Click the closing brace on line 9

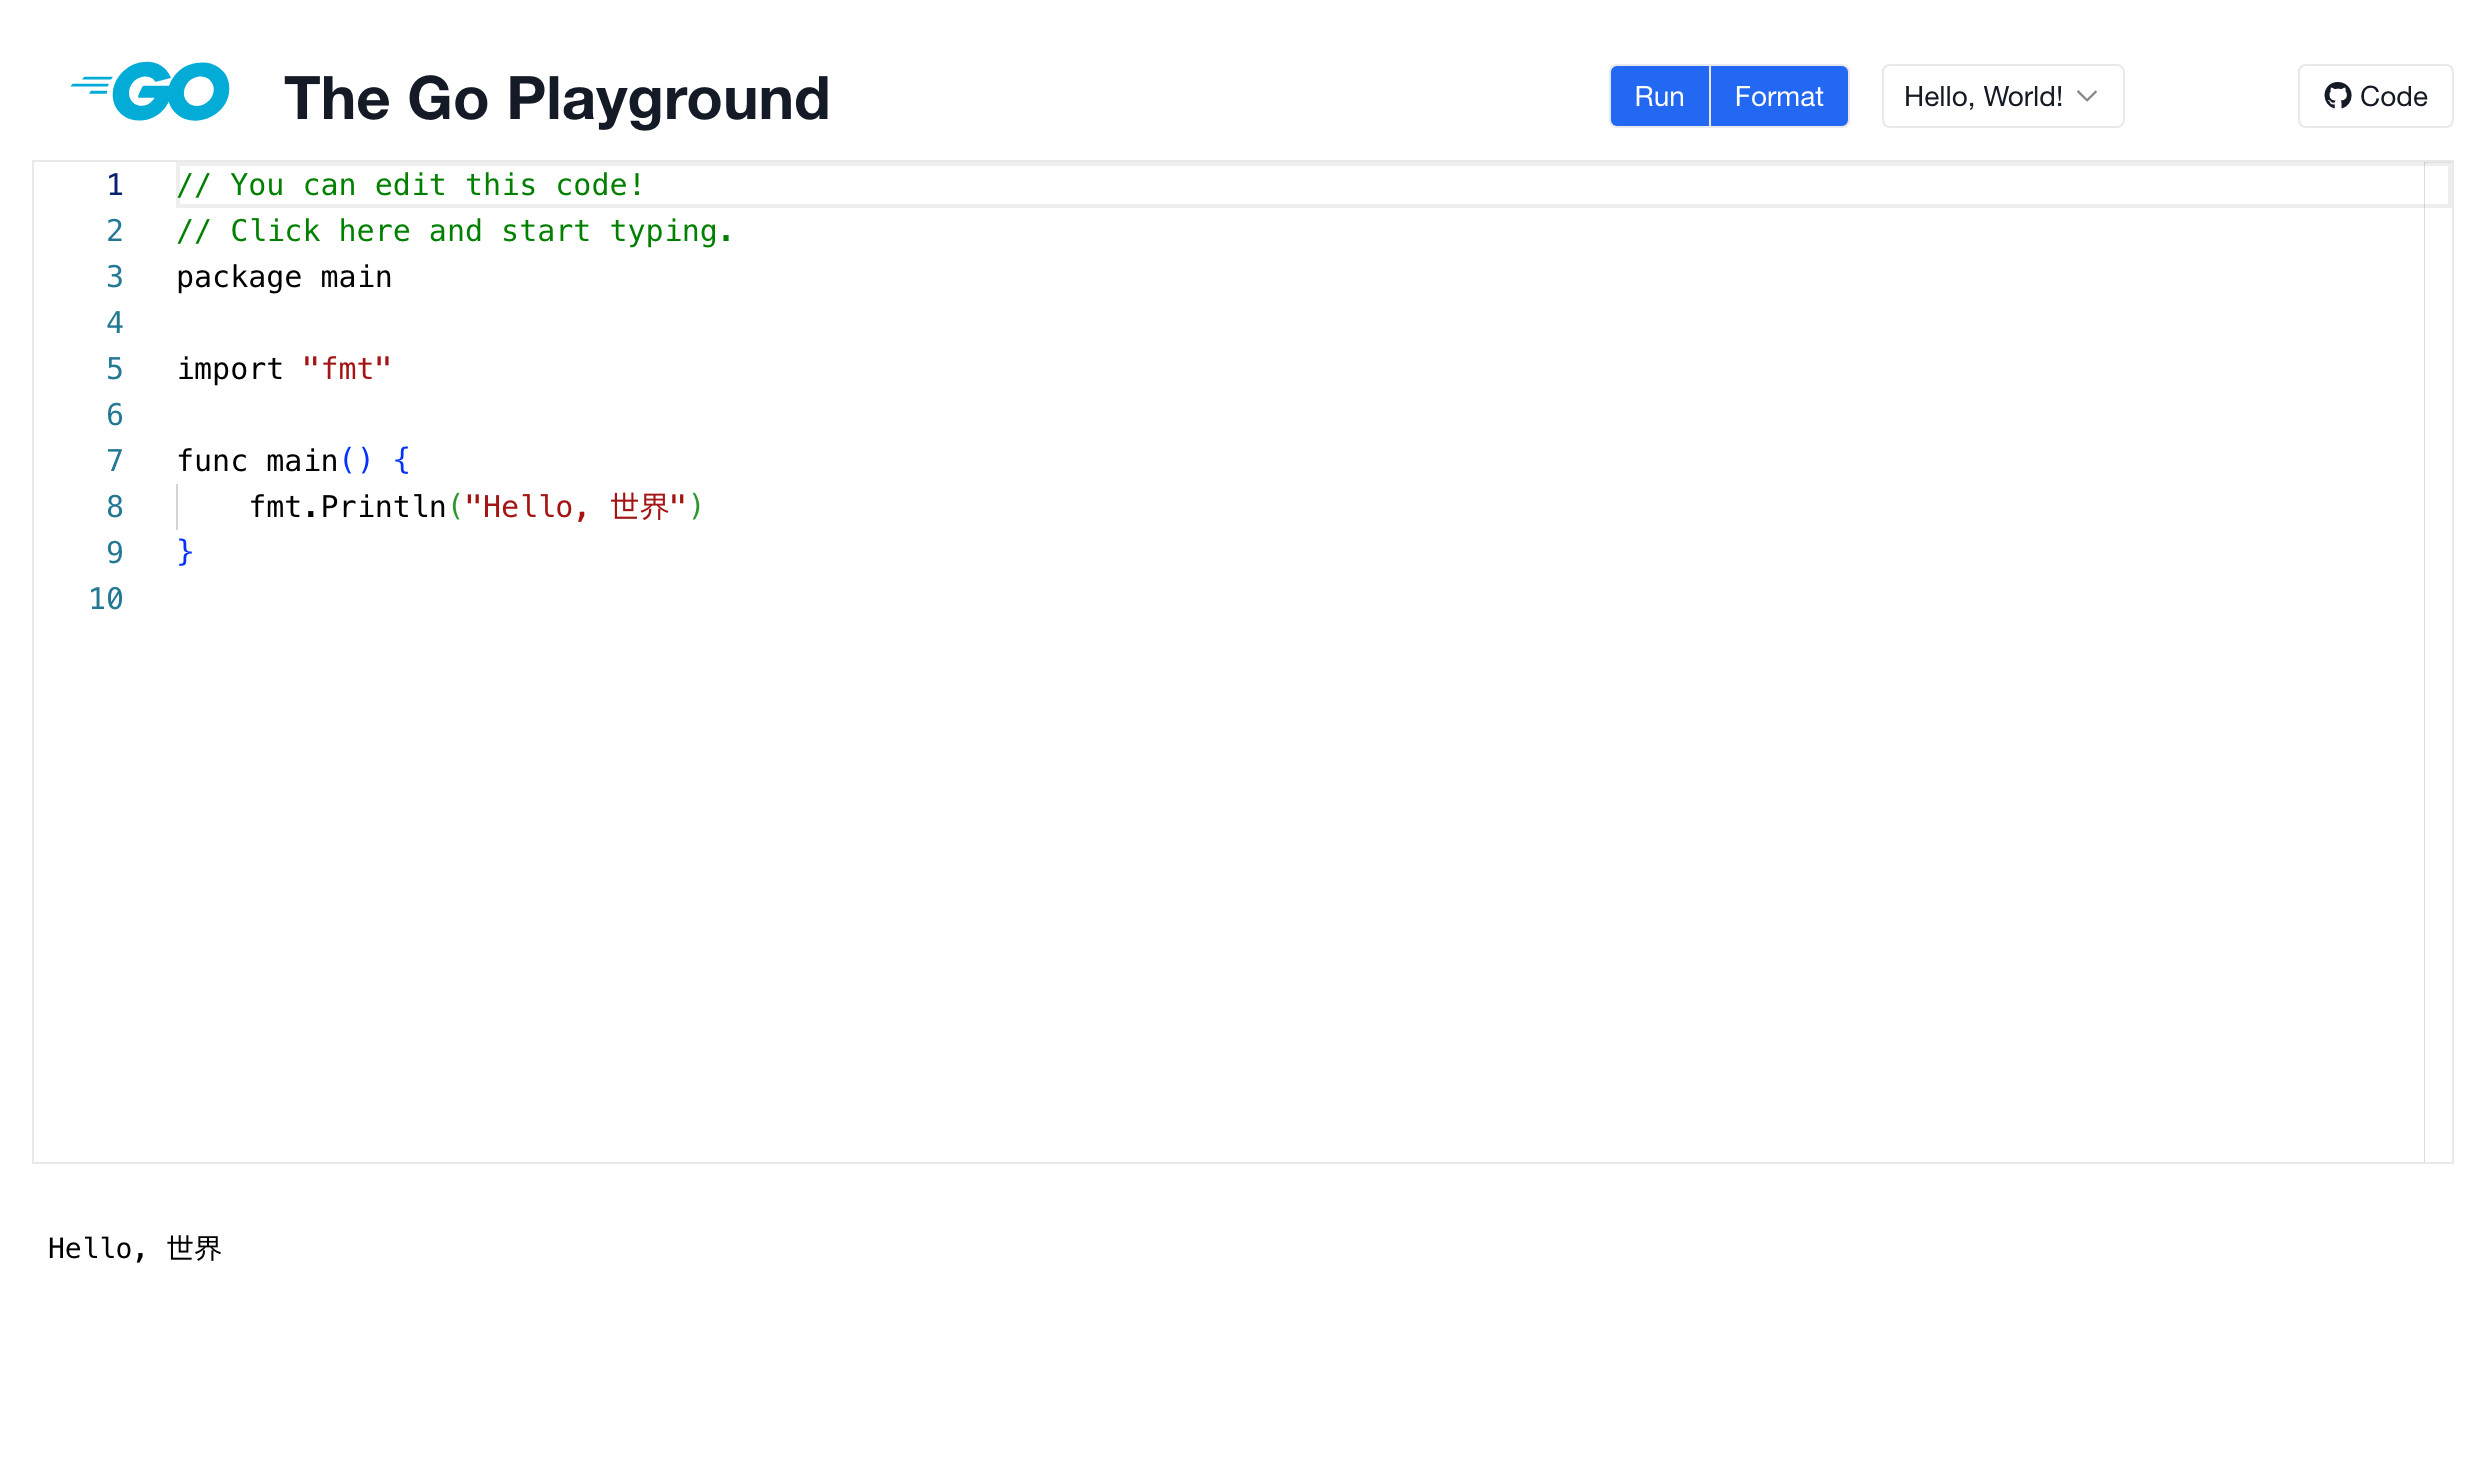click(184, 552)
